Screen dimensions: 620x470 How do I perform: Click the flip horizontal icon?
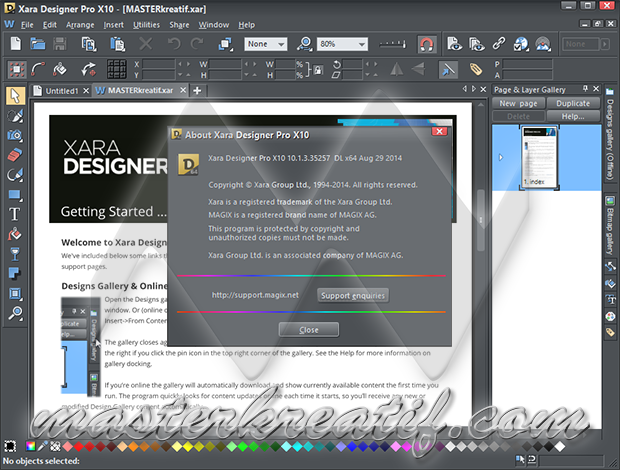pyautogui.click(x=397, y=69)
